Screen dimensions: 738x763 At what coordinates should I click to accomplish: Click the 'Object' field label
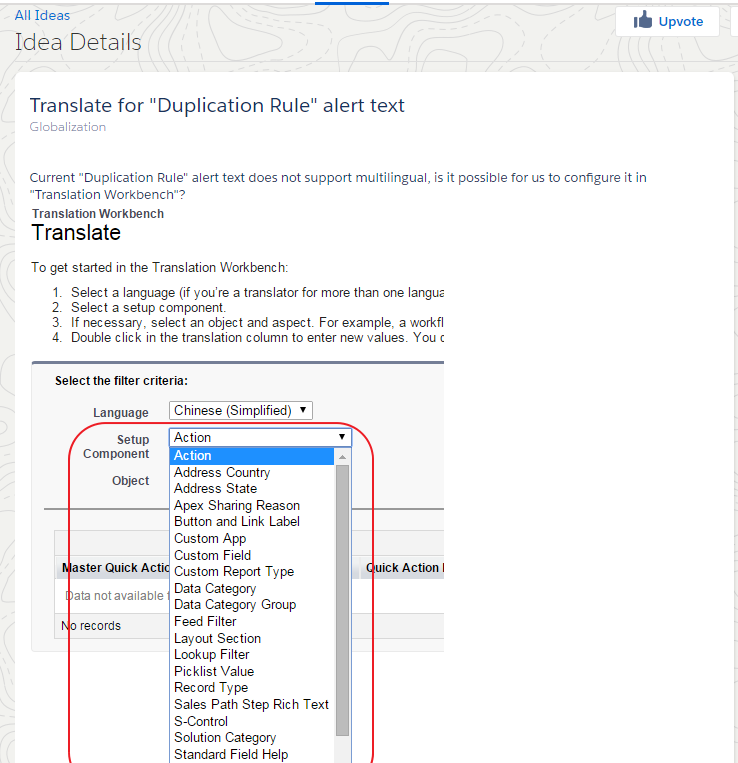(130, 481)
